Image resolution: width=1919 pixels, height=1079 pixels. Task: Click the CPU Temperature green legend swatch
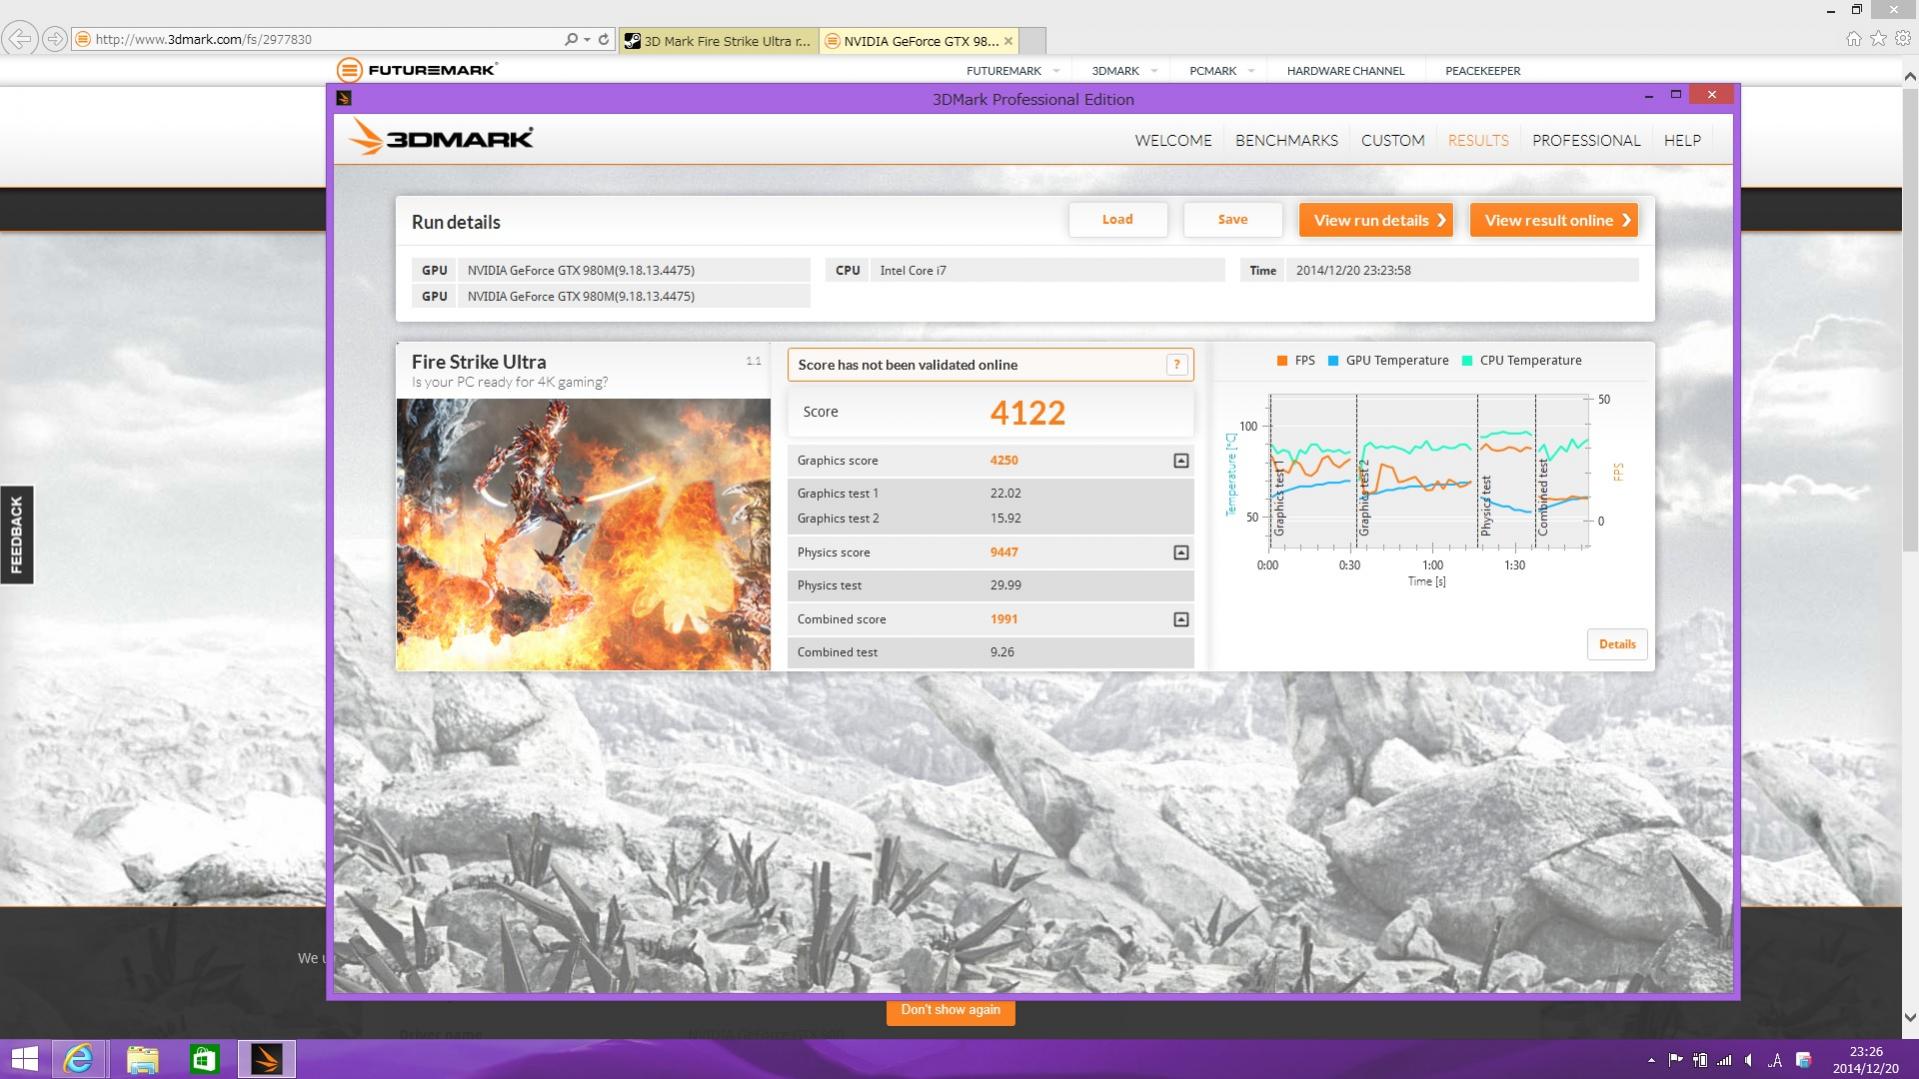[x=1467, y=361]
